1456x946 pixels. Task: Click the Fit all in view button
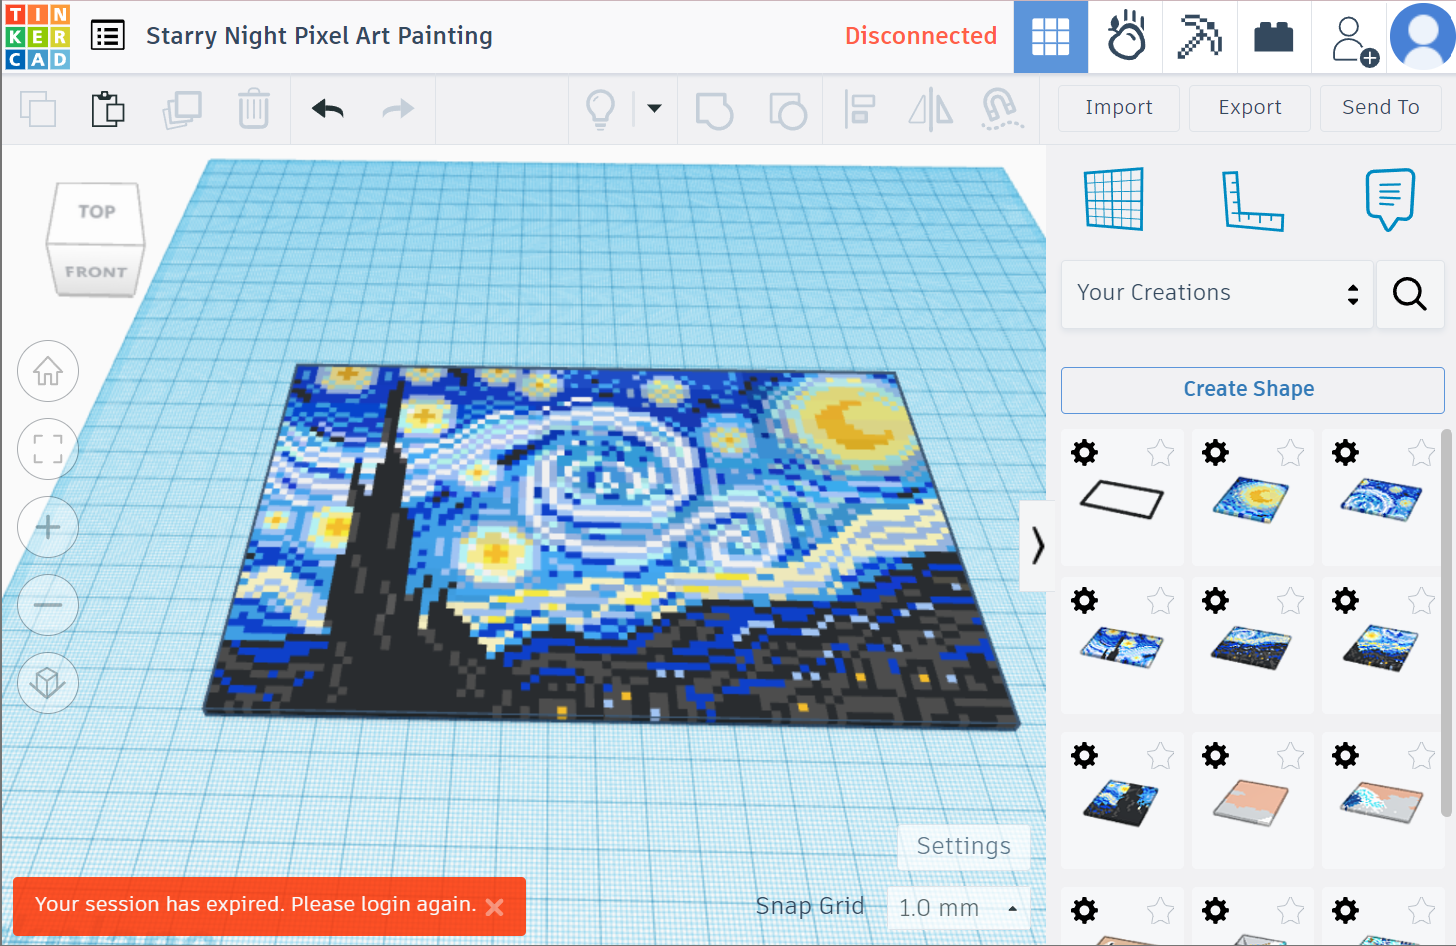click(48, 449)
